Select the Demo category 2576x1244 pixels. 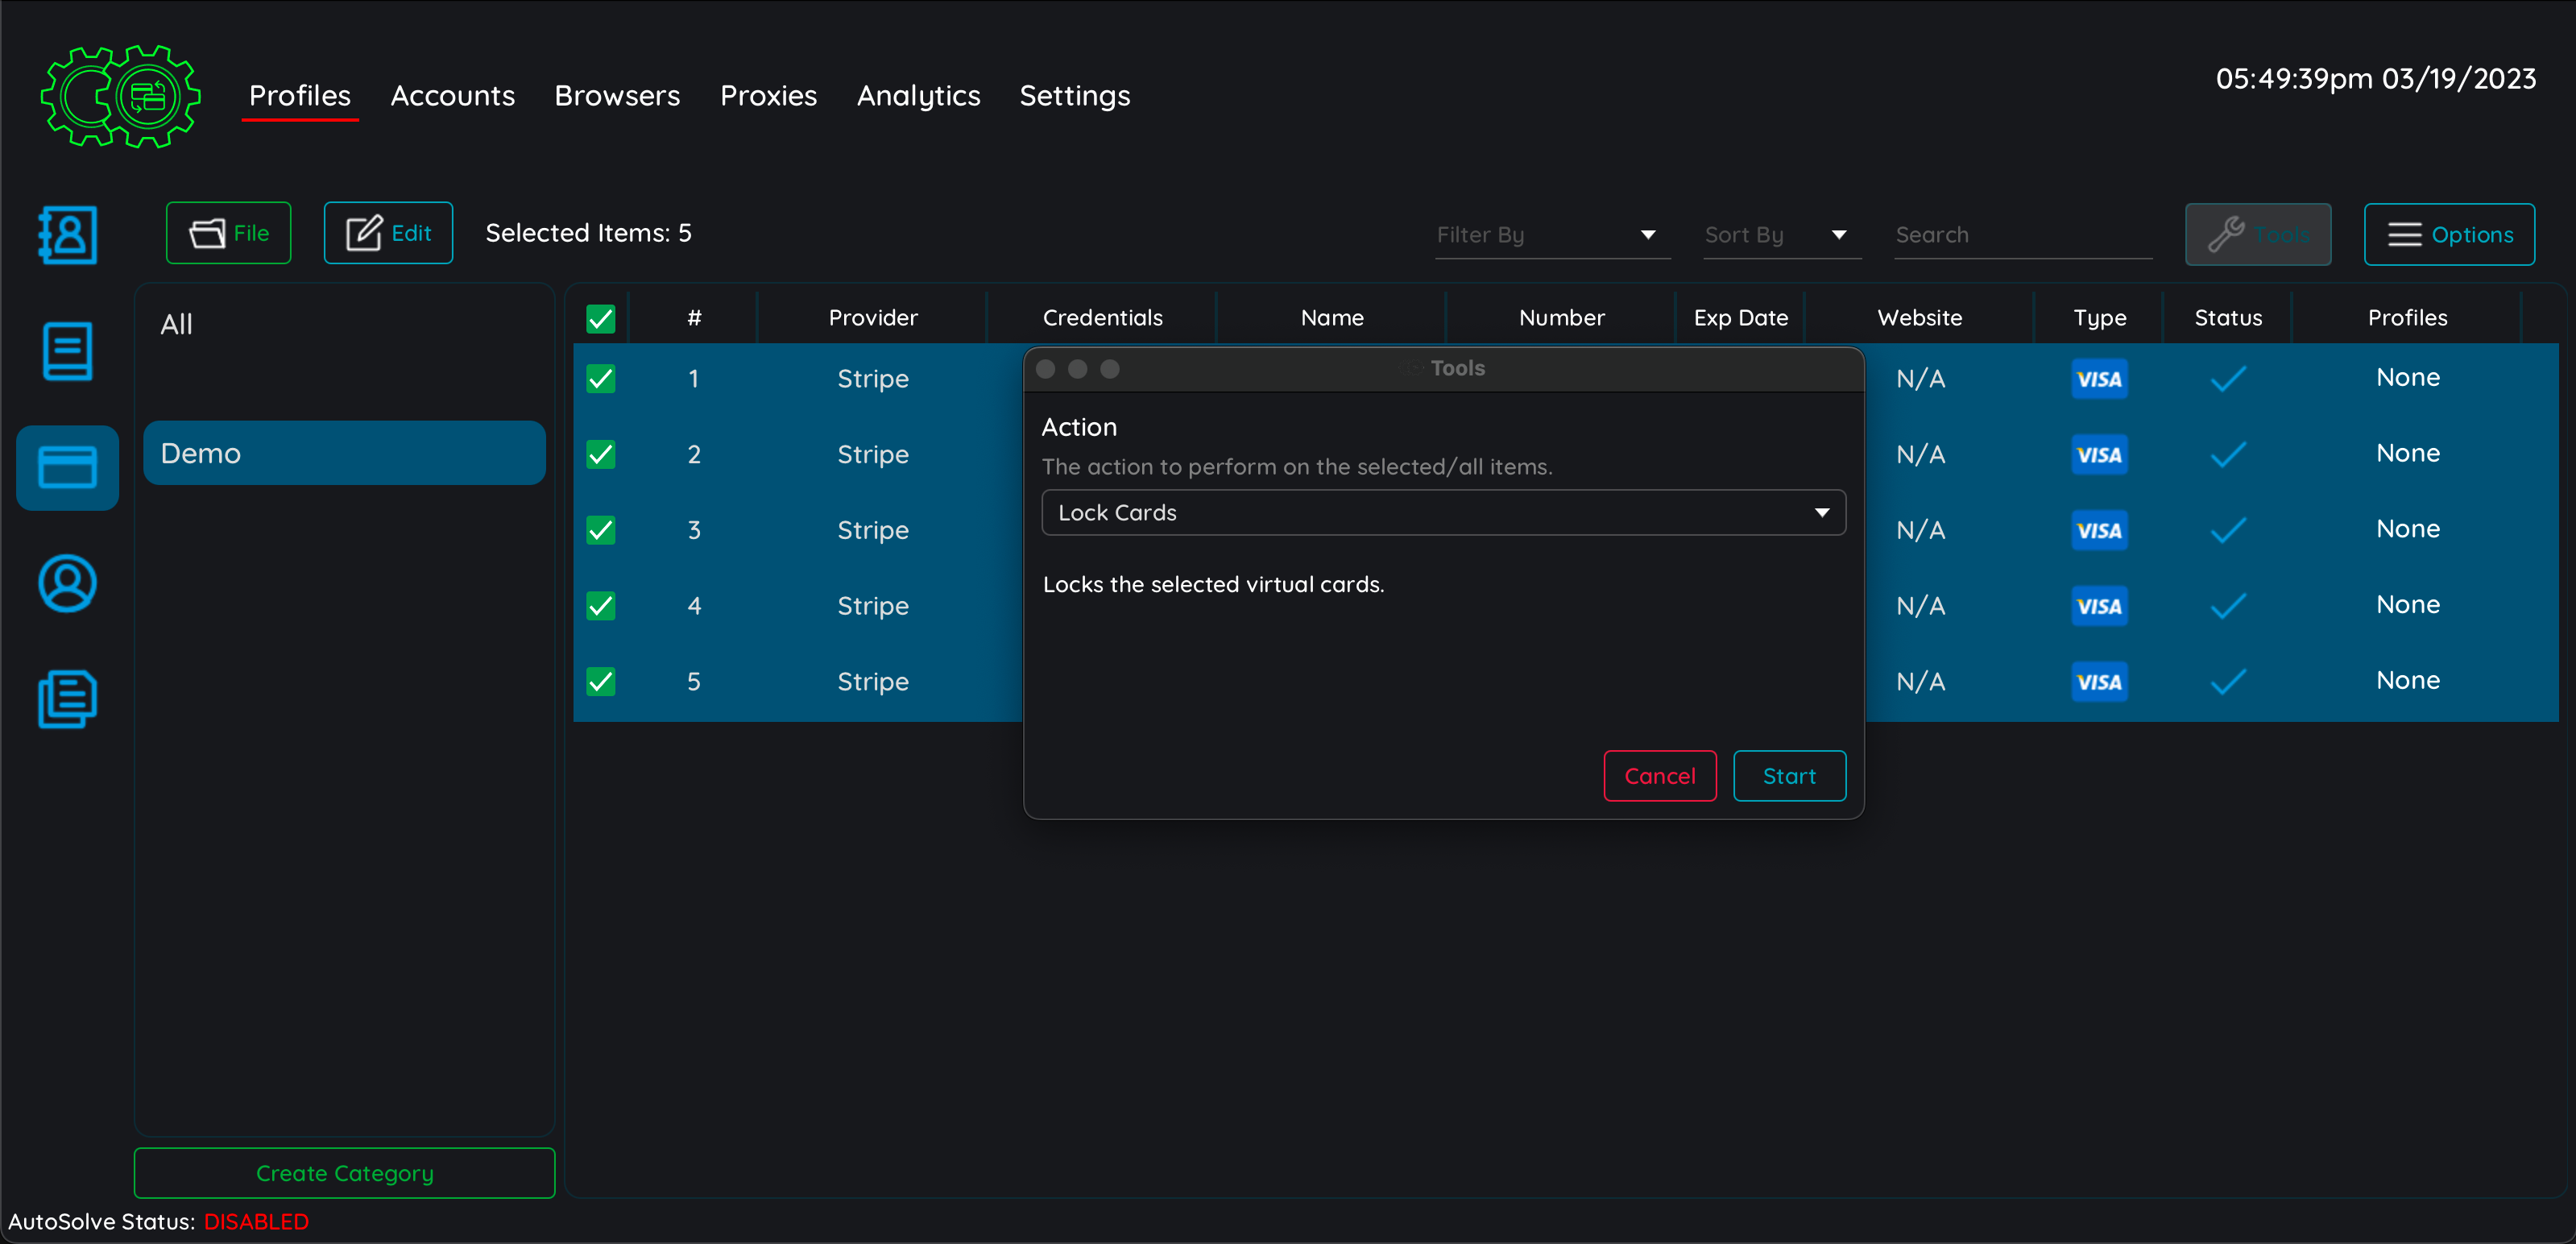coord(344,453)
